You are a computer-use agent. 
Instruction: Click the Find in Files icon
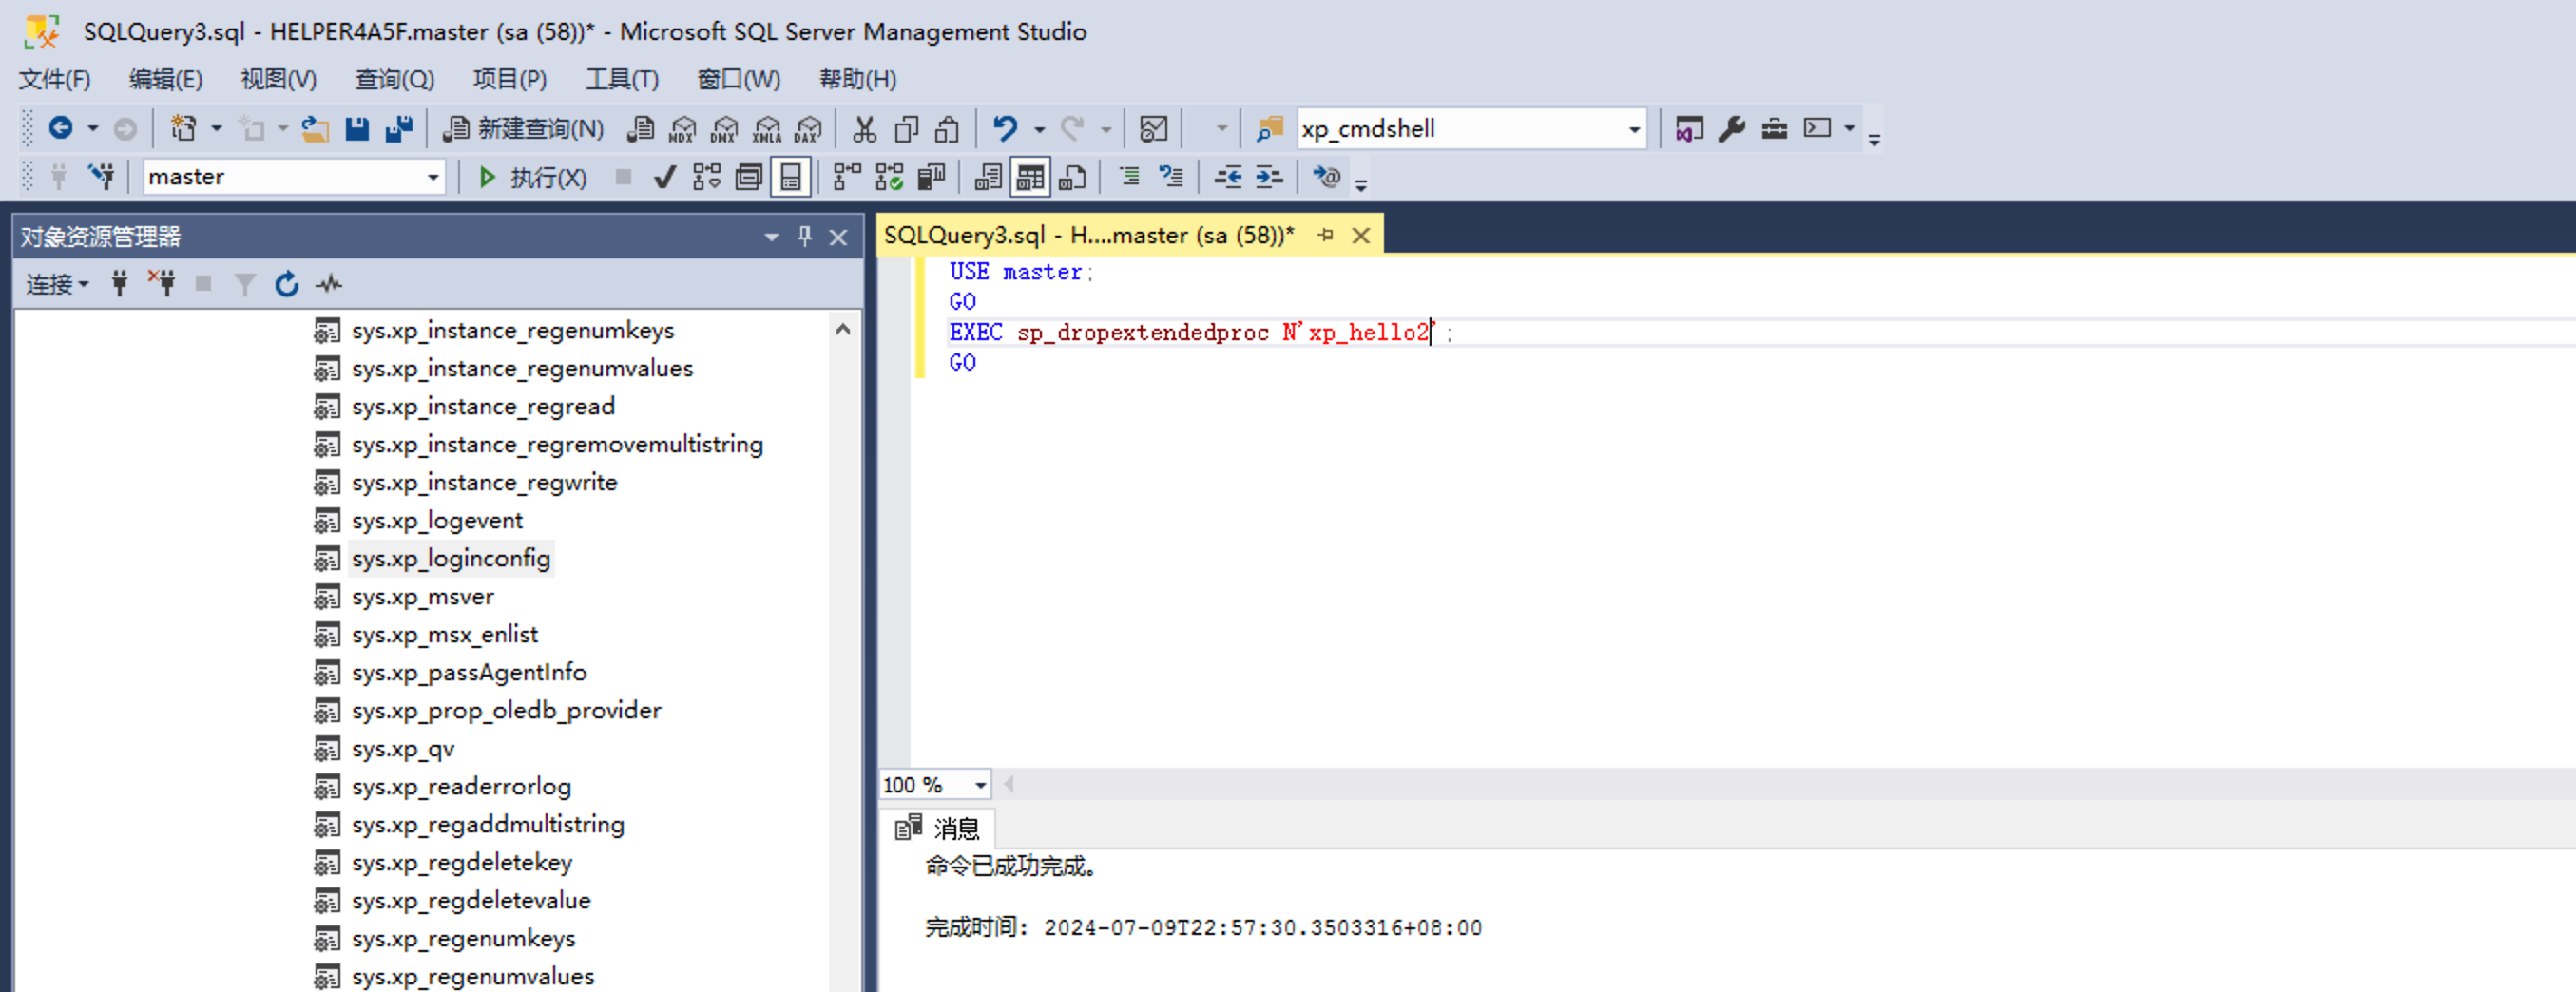pyautogui.click(x=1269, y=129)
